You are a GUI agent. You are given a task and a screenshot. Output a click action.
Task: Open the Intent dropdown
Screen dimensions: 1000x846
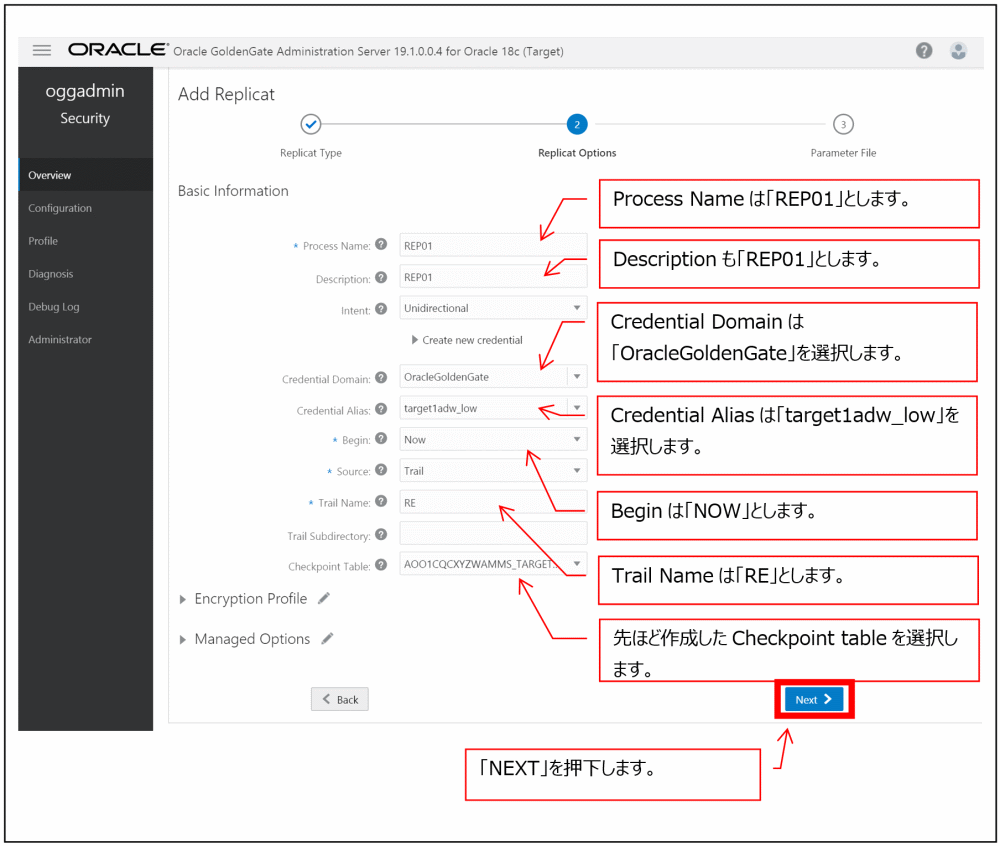click(493, 308)
